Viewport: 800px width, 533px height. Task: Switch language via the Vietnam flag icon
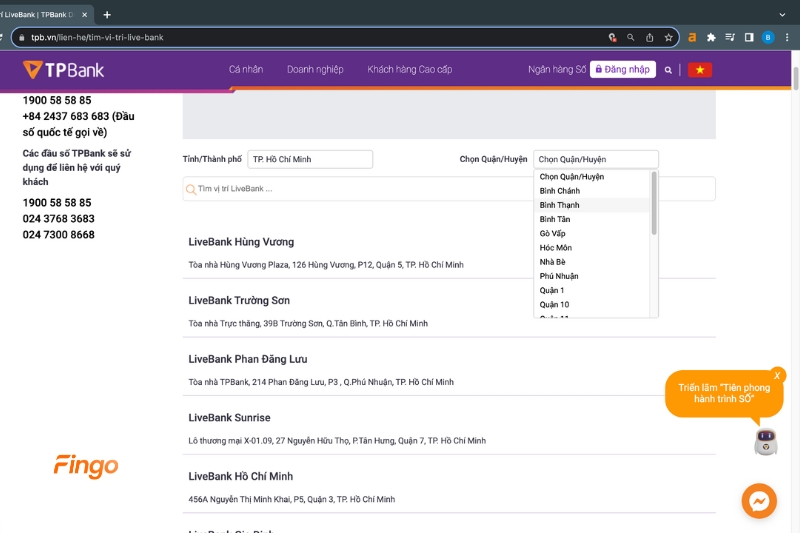click(x=700, y=70)
